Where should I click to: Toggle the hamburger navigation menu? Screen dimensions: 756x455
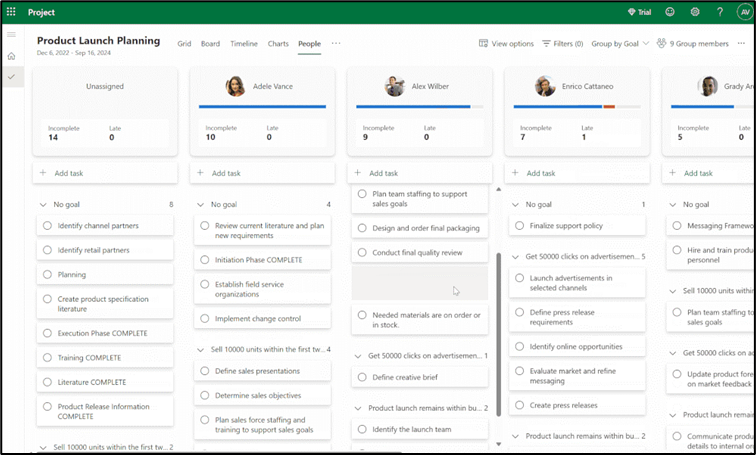coord(11,34)
